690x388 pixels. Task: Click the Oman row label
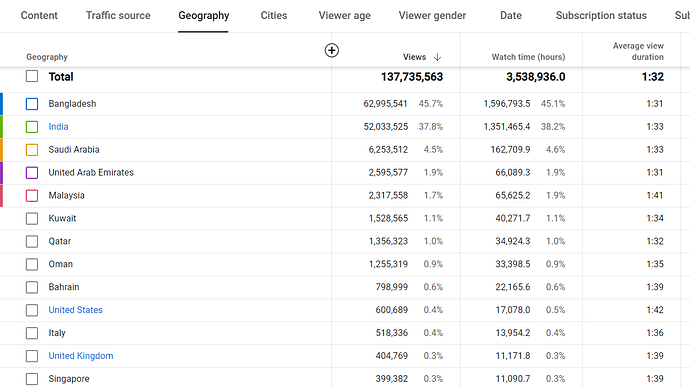click(60, 264)
